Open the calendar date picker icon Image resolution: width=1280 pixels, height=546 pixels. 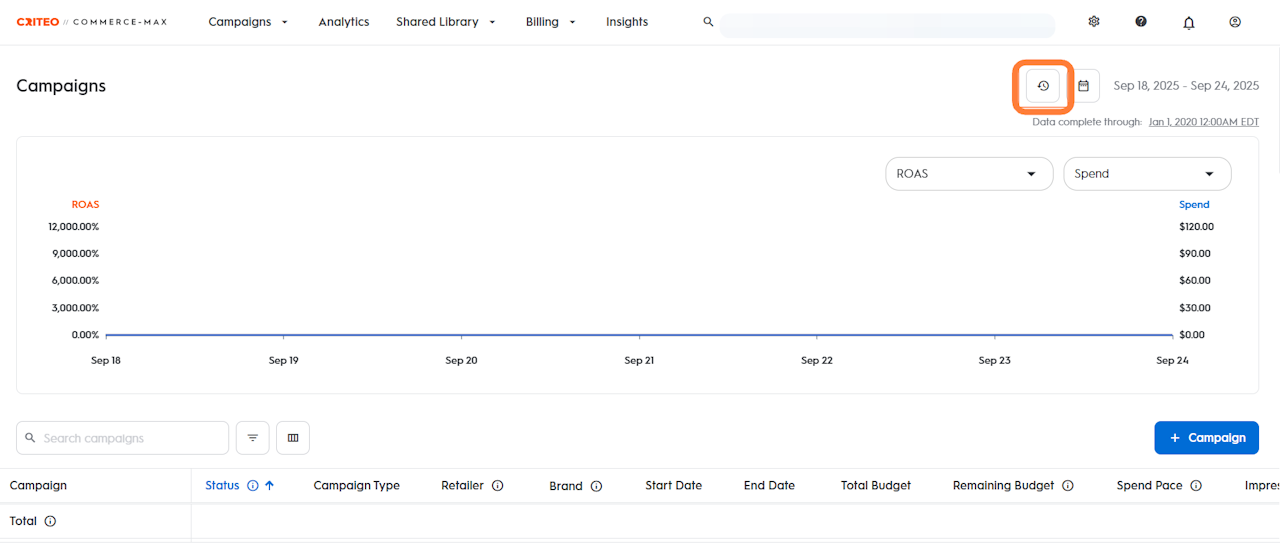pyautogui.click(x=1083, y=86)
